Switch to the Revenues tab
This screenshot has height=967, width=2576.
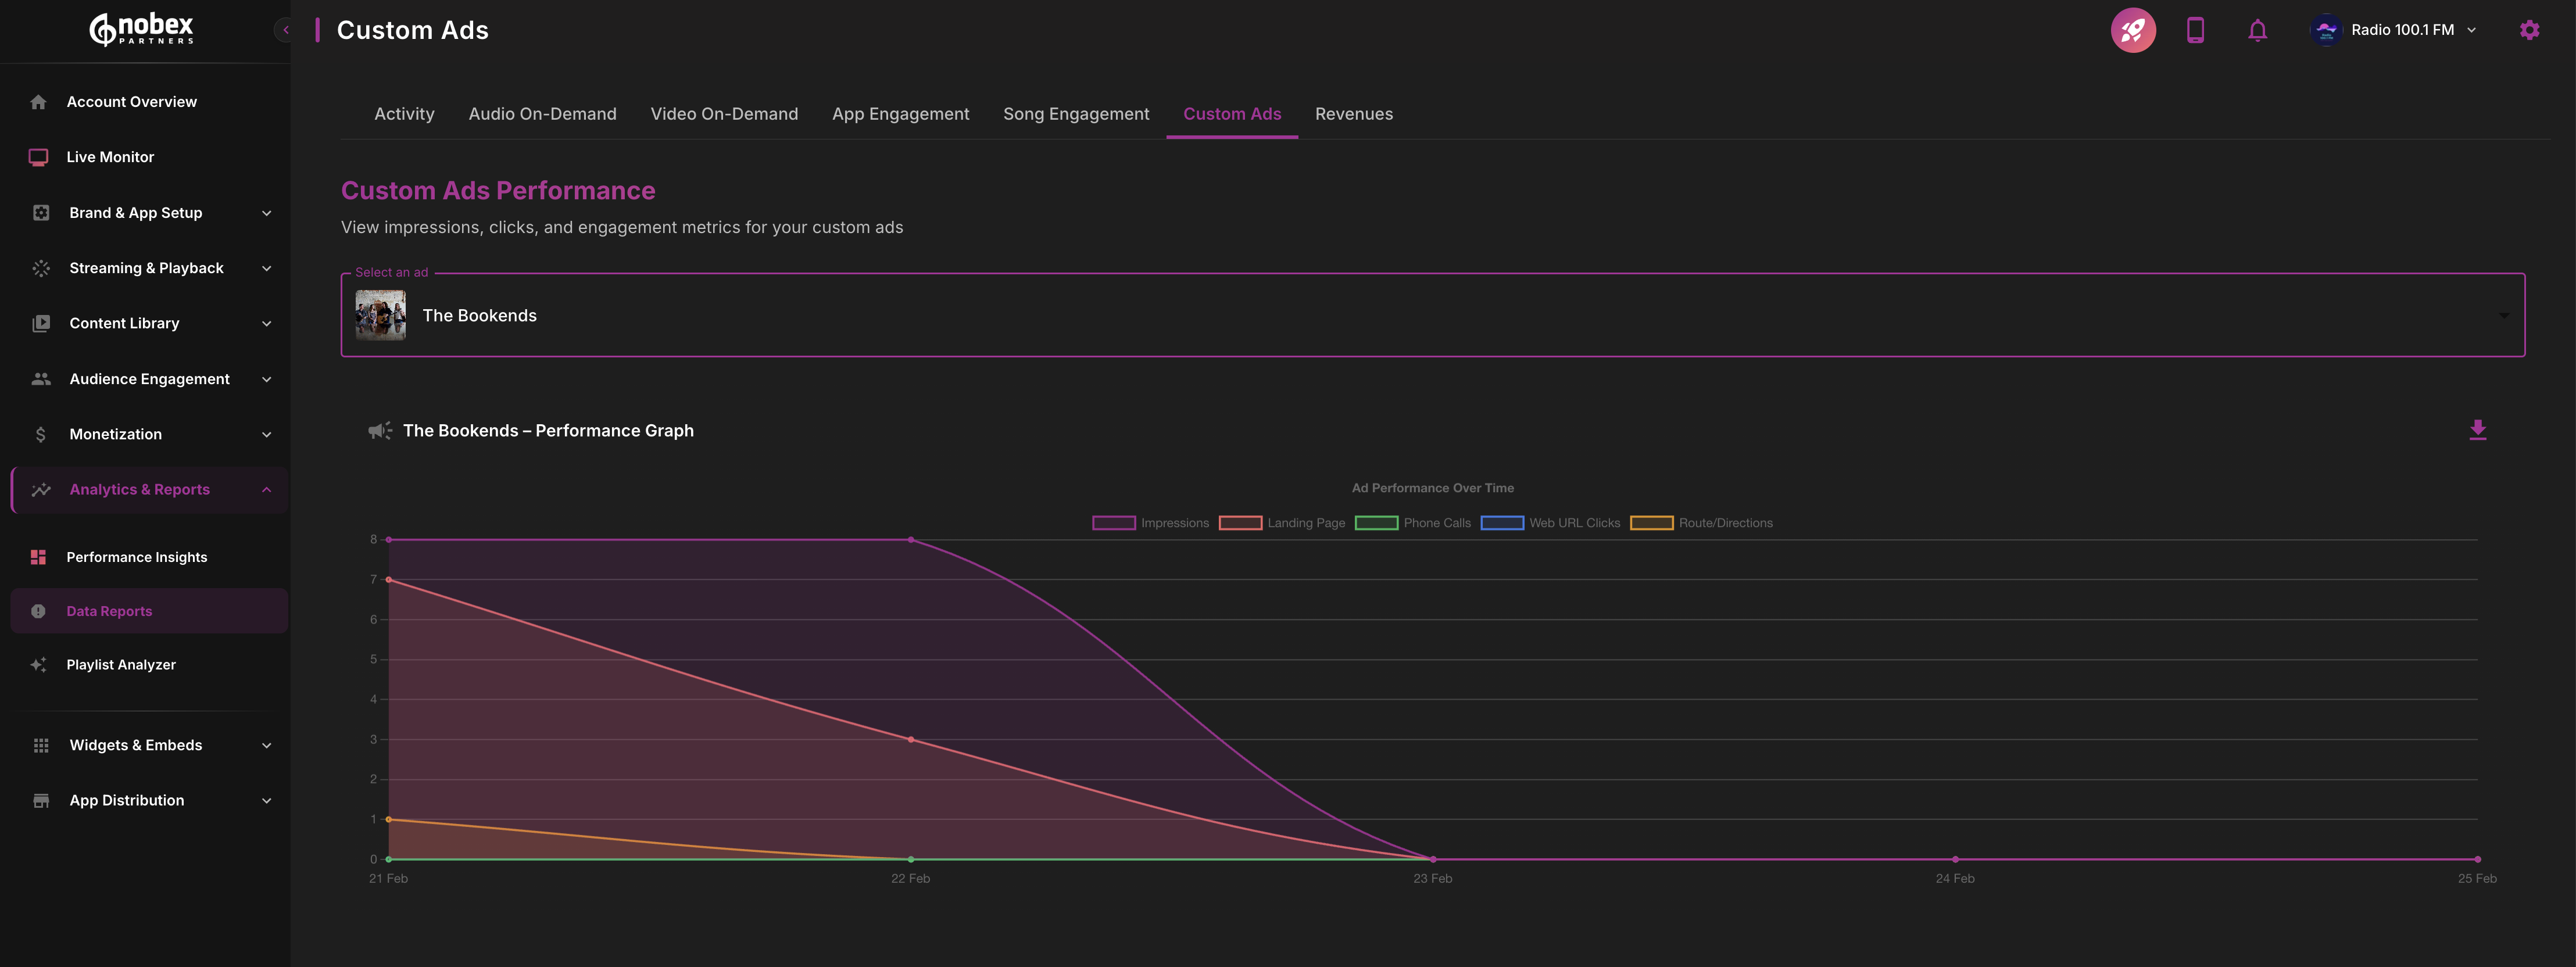1353,114
